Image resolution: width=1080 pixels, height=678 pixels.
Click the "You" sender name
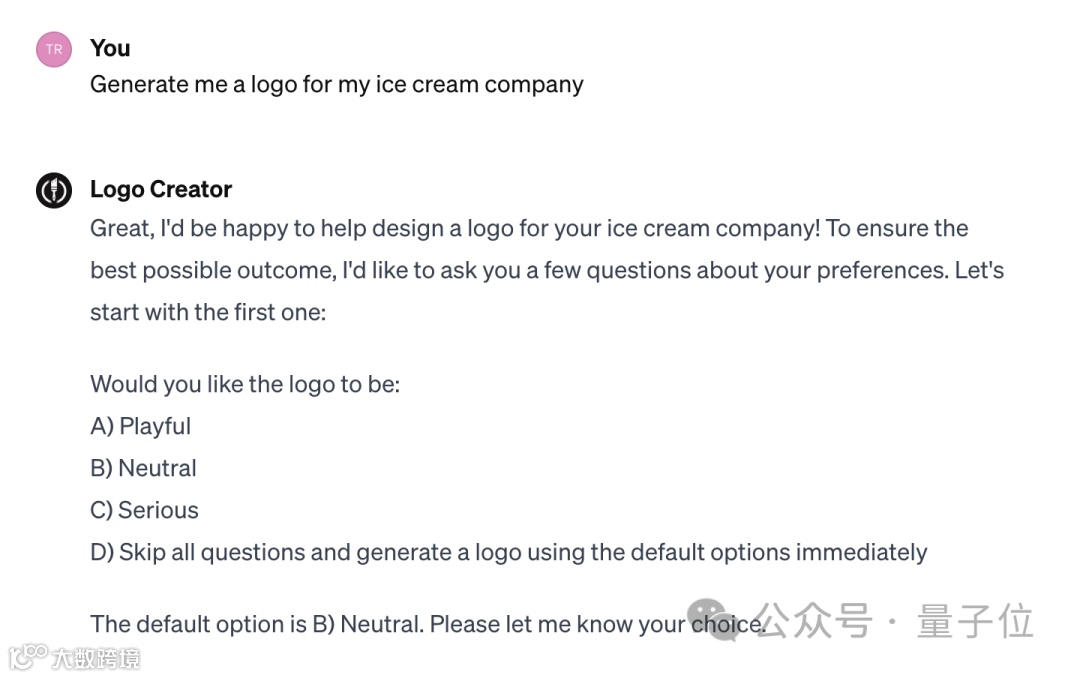(110, 48)
